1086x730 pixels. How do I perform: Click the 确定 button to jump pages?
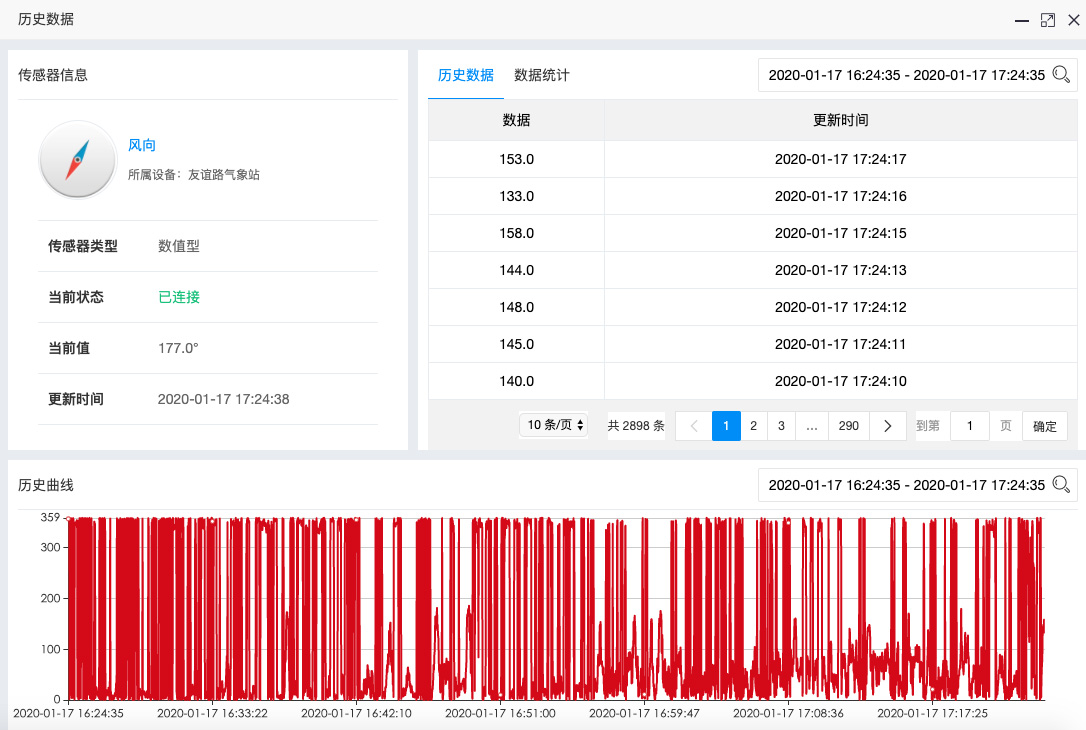pyautogui.click(x=1044, y=425)
